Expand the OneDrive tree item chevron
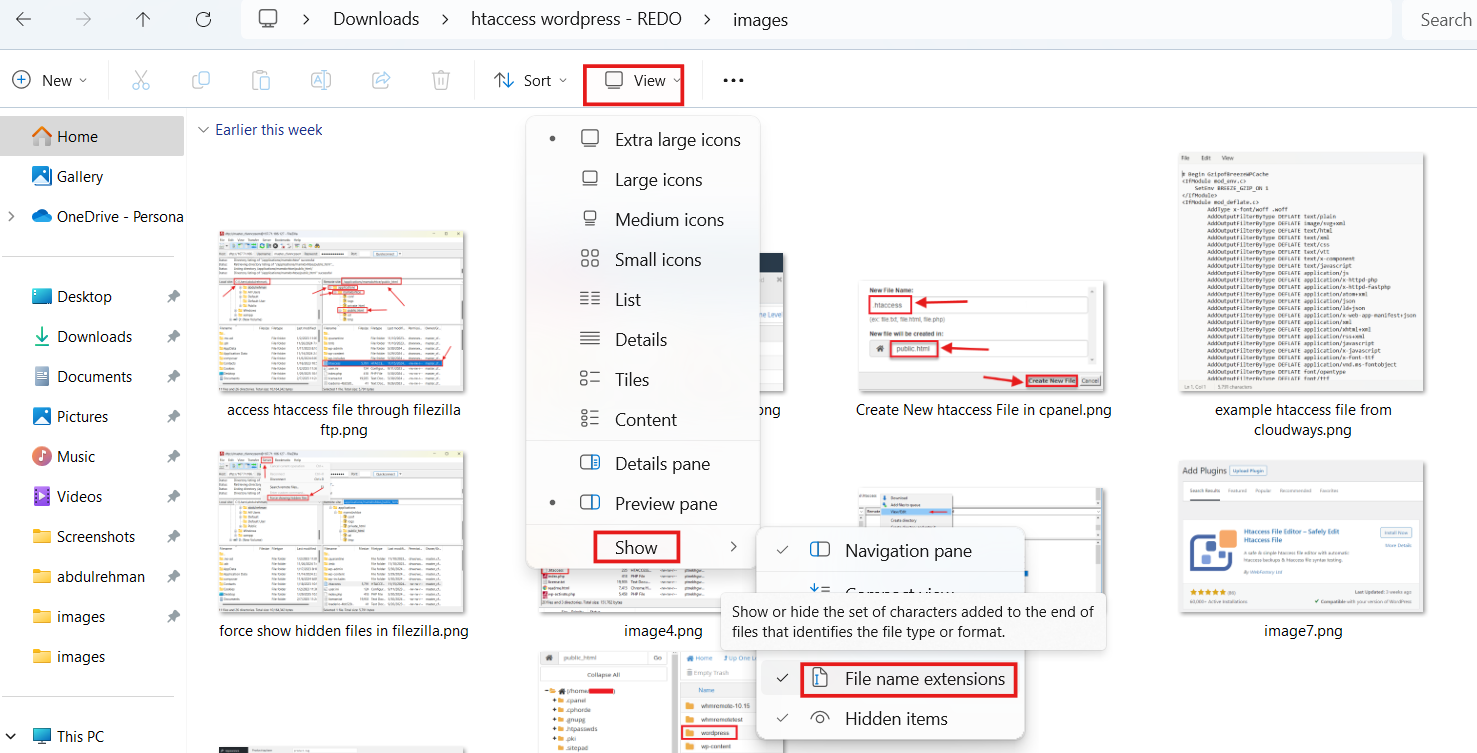 point(11,217)
